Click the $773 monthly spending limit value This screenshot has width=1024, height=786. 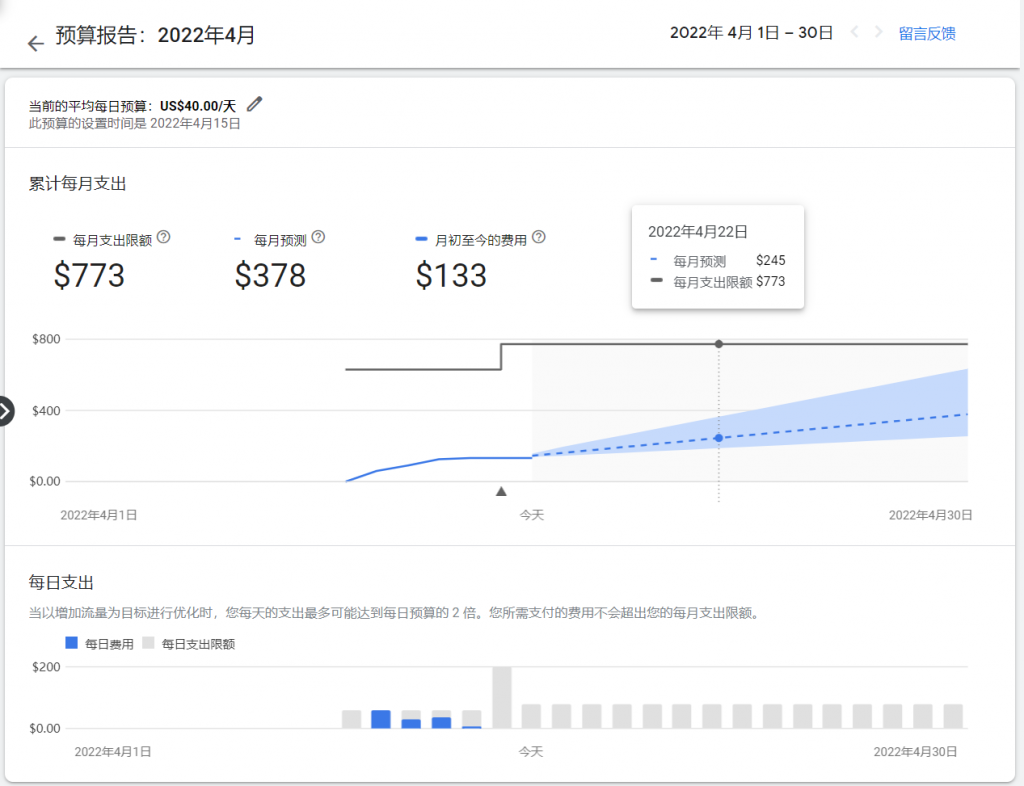click(x=89, y=275)
